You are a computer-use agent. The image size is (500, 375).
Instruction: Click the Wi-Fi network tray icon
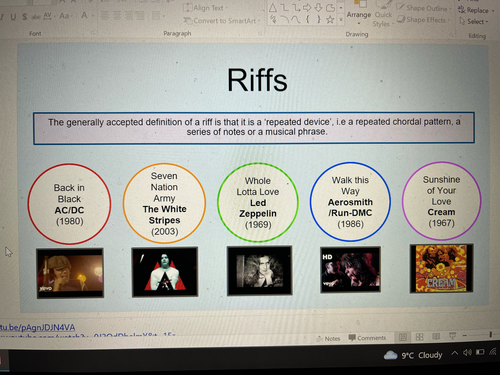(x=493, y=351)
